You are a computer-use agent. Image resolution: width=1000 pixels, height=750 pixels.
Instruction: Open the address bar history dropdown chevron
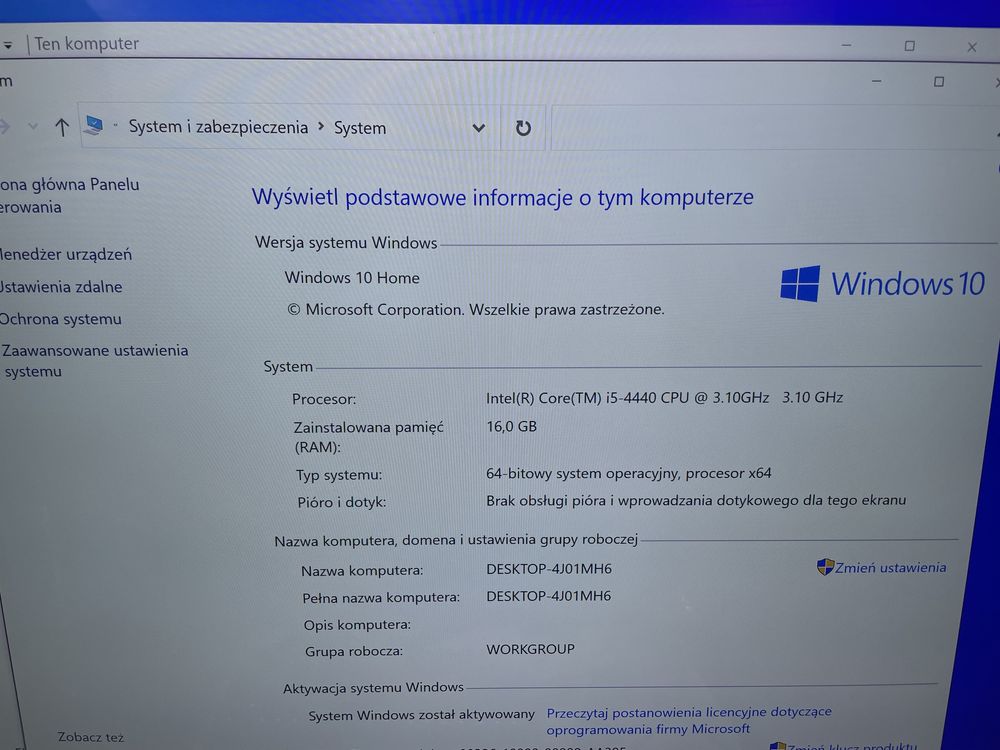479,128
